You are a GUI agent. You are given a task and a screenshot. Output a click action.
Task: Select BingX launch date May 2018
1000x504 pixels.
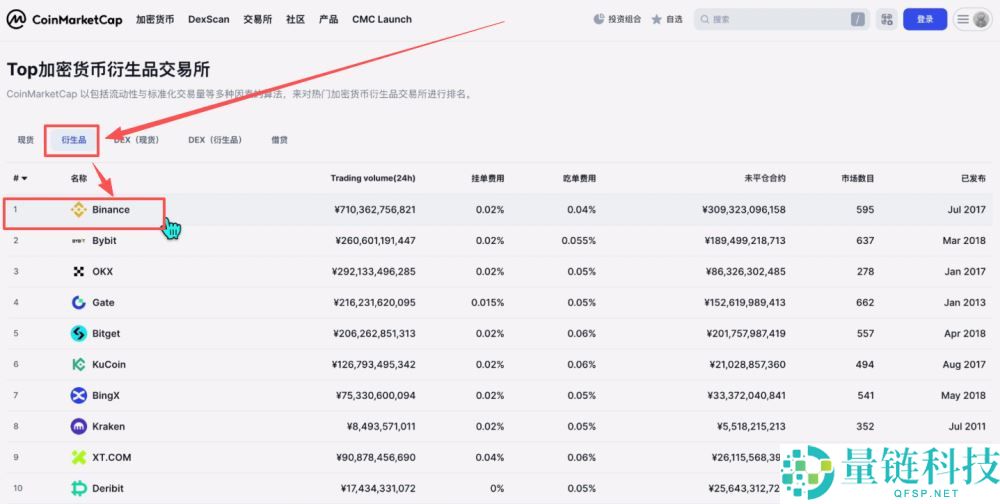coord(964,396)
